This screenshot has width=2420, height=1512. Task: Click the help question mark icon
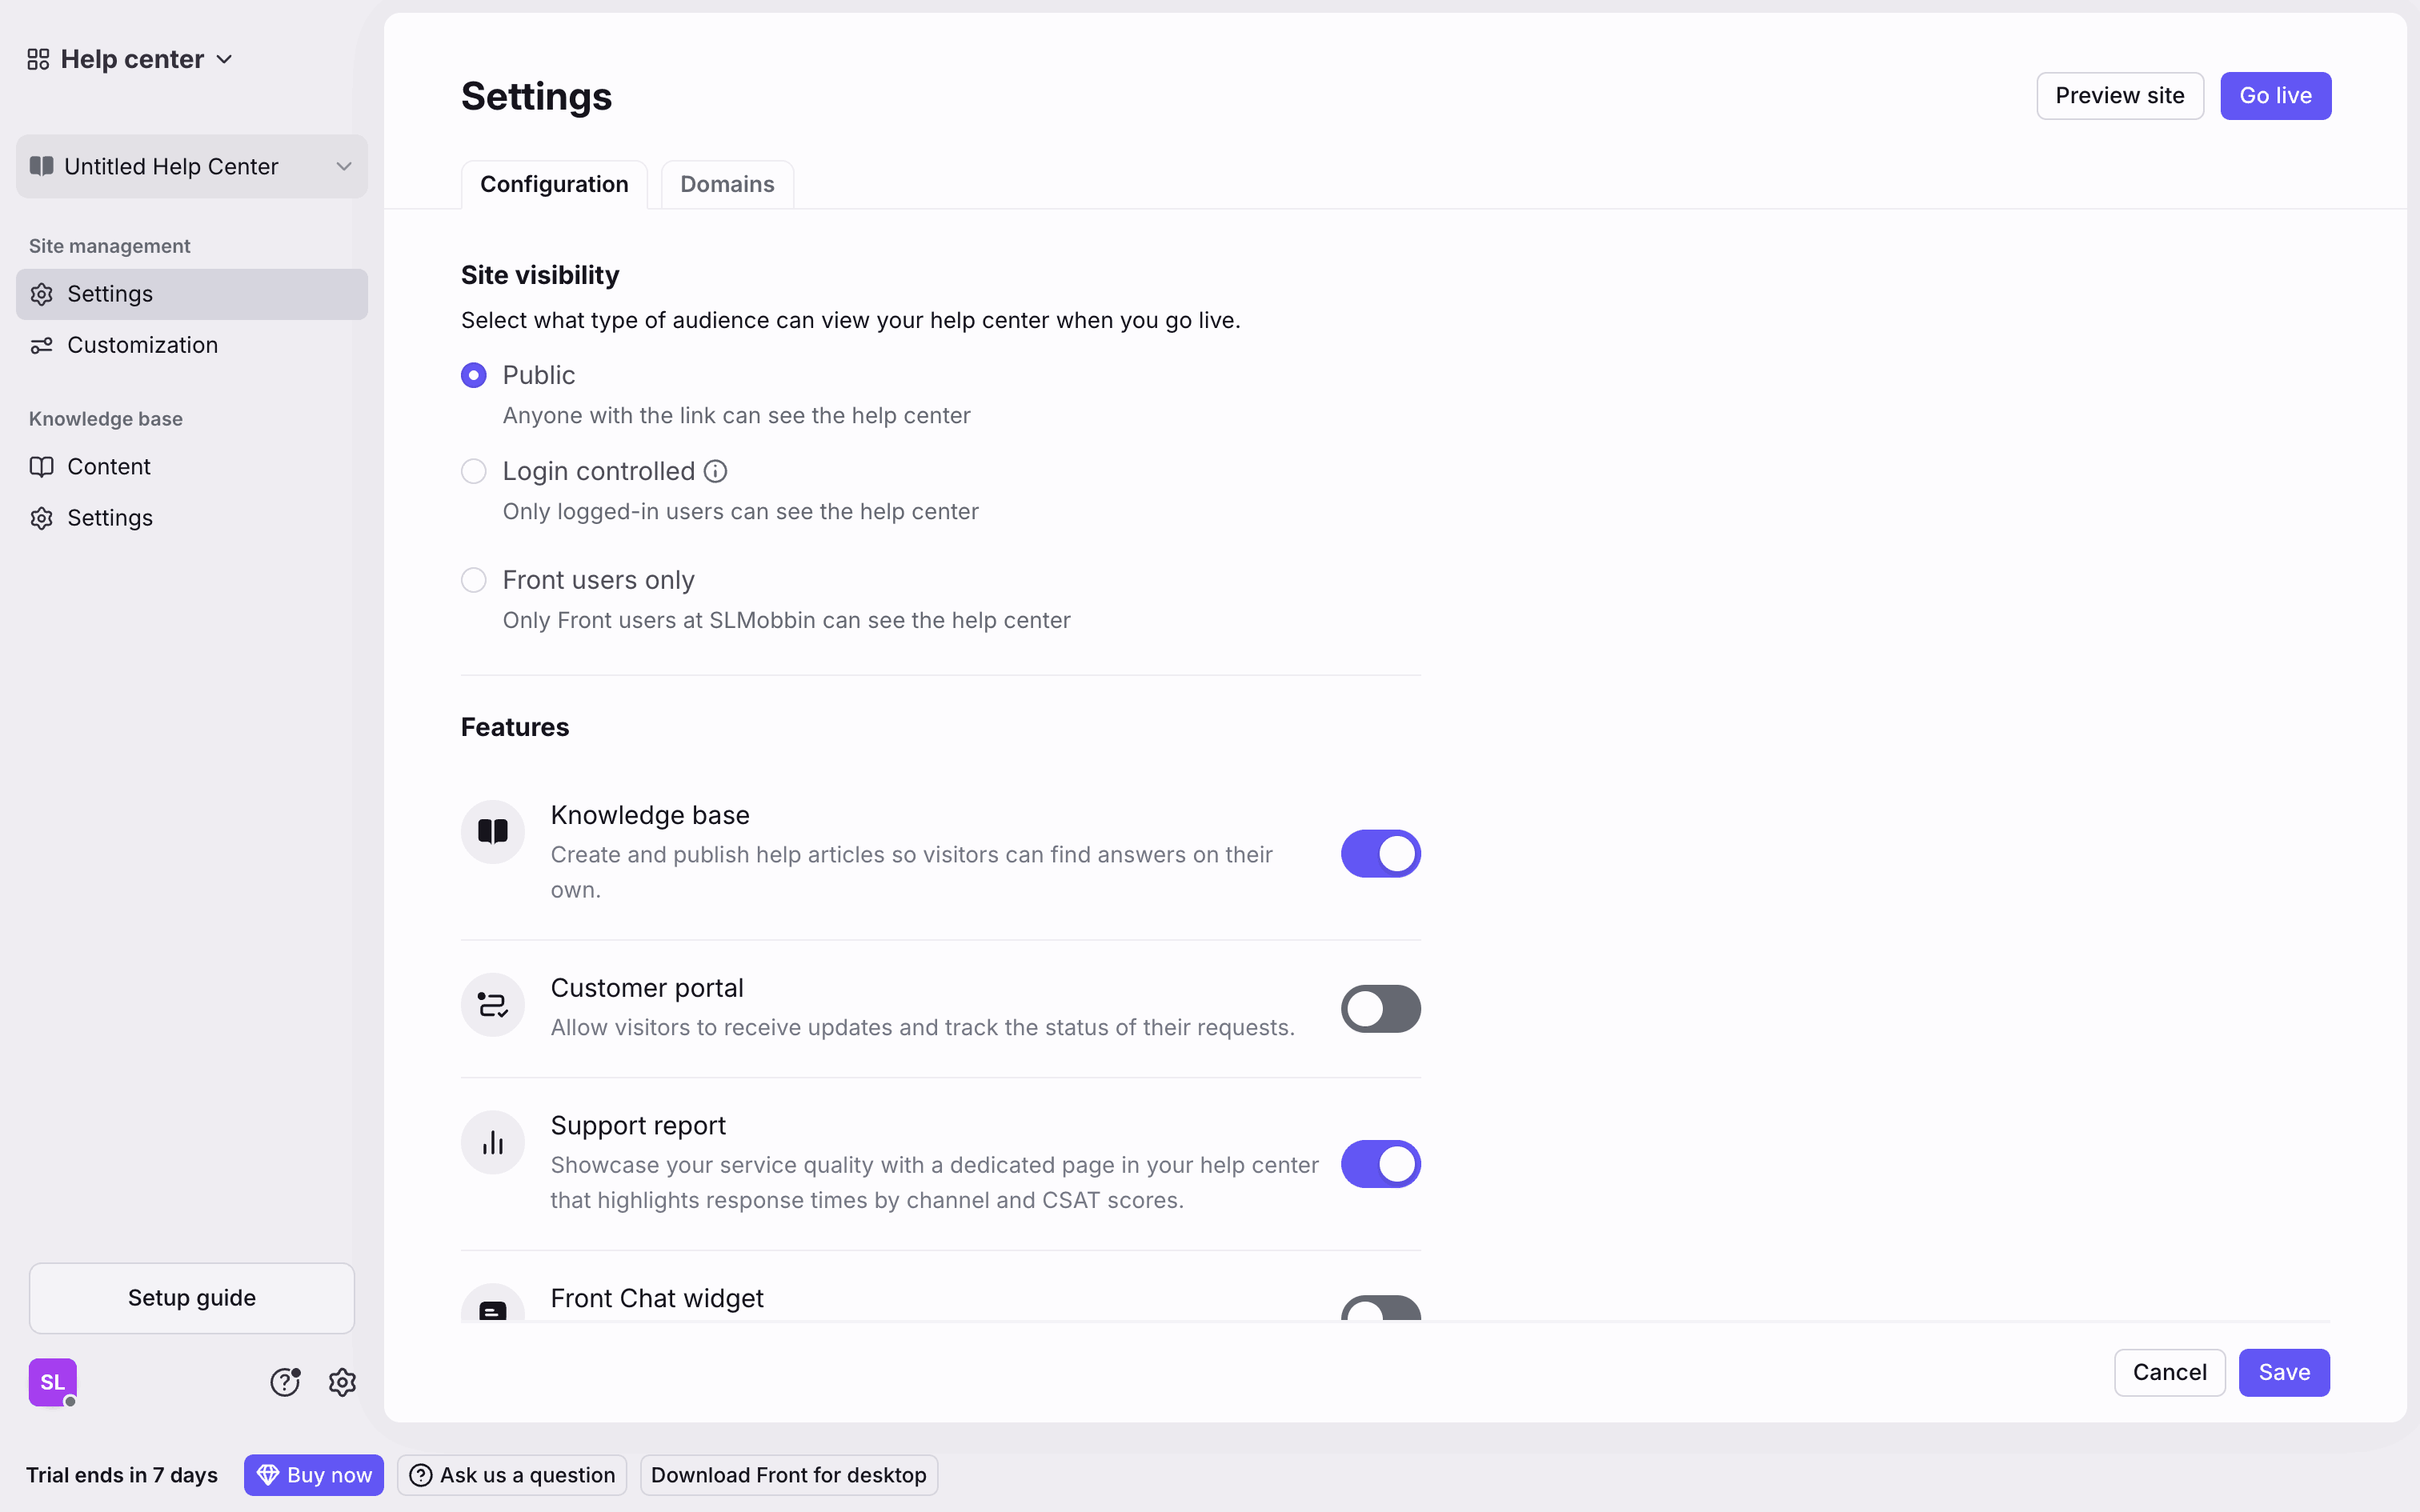[x=285, y=1382]
